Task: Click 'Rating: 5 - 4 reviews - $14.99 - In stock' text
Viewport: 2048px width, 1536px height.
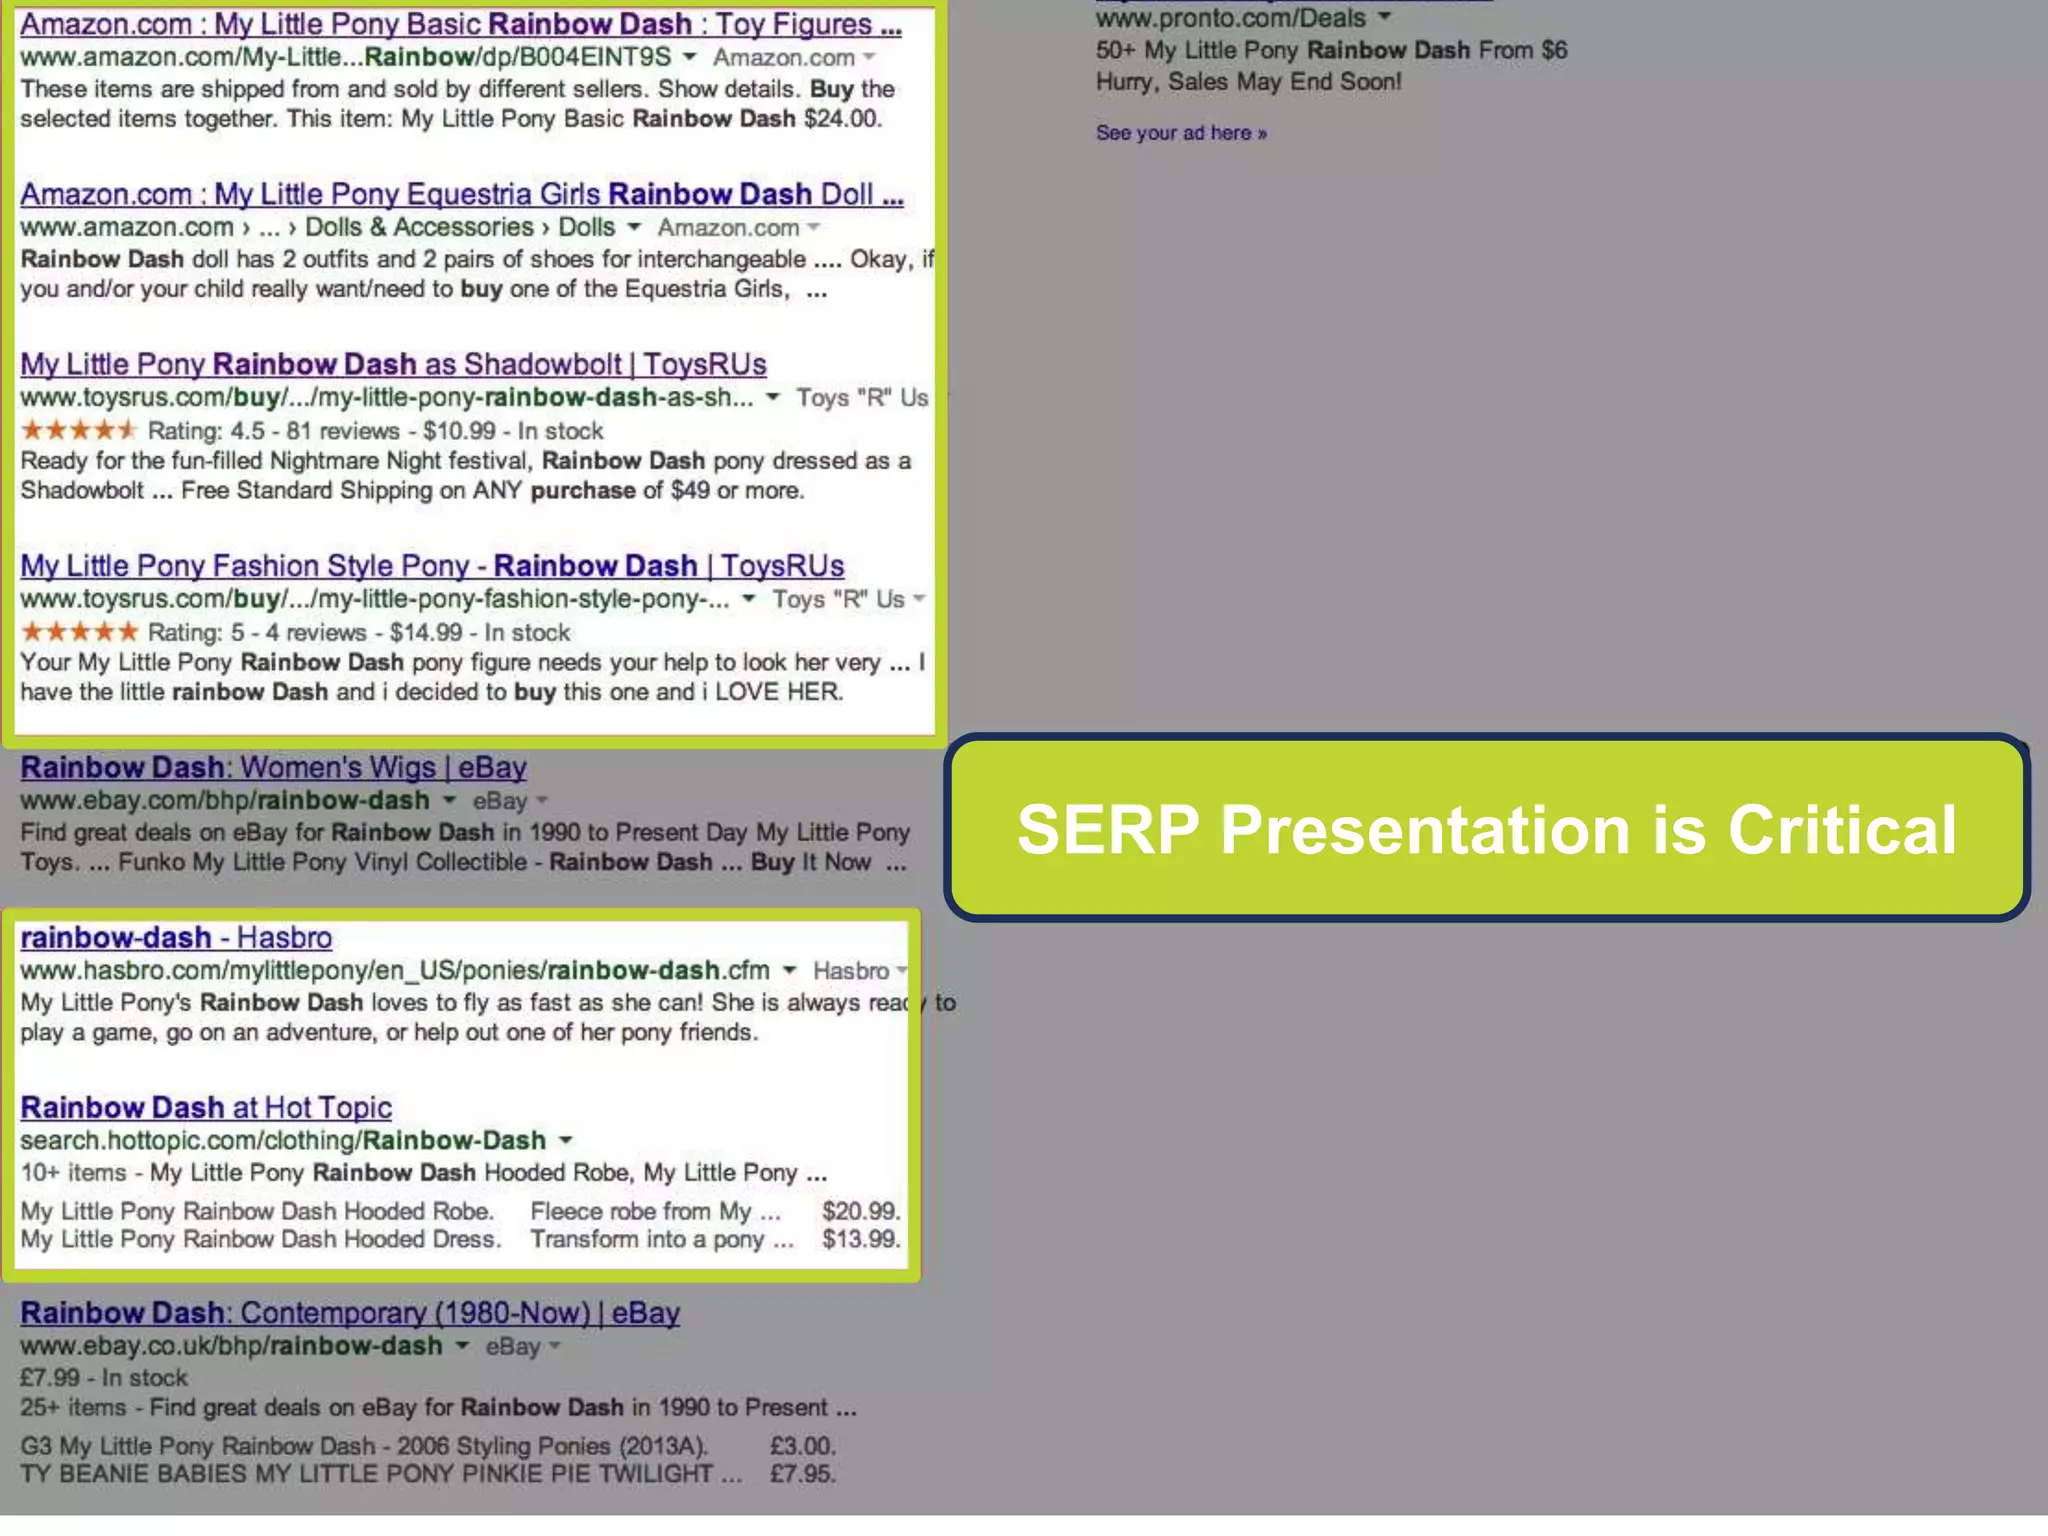Action: coord(359,633)
